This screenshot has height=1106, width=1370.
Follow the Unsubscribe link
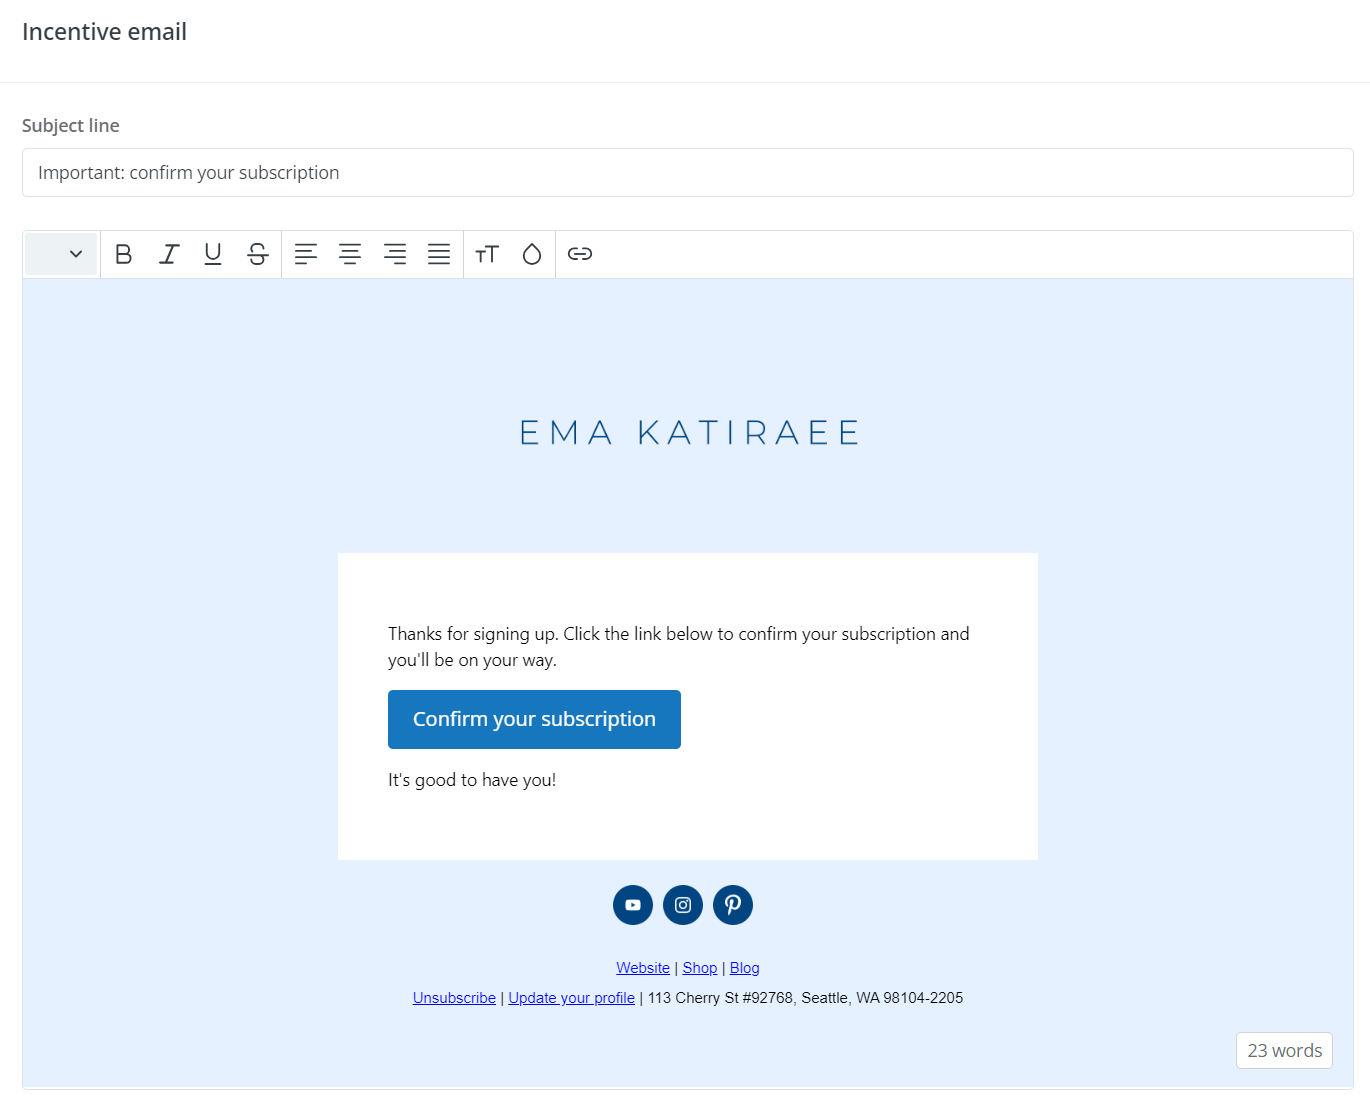click(x=454, y=997)
